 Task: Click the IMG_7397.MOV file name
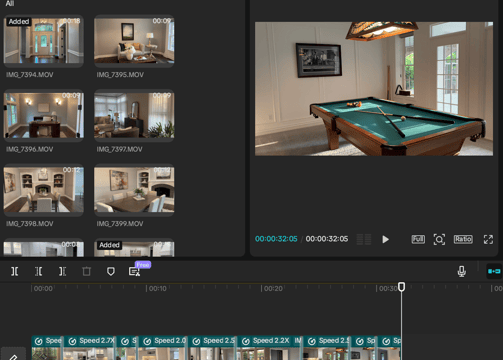120,149
